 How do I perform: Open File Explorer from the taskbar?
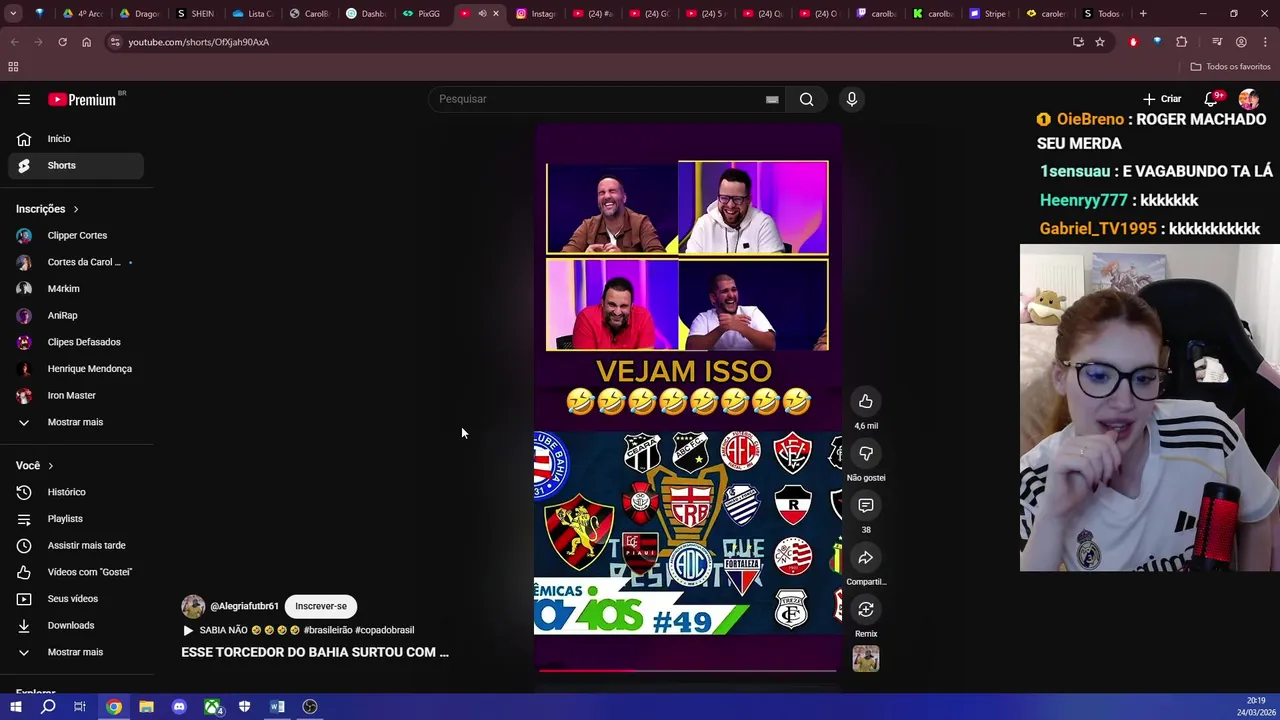click(146, 707)
